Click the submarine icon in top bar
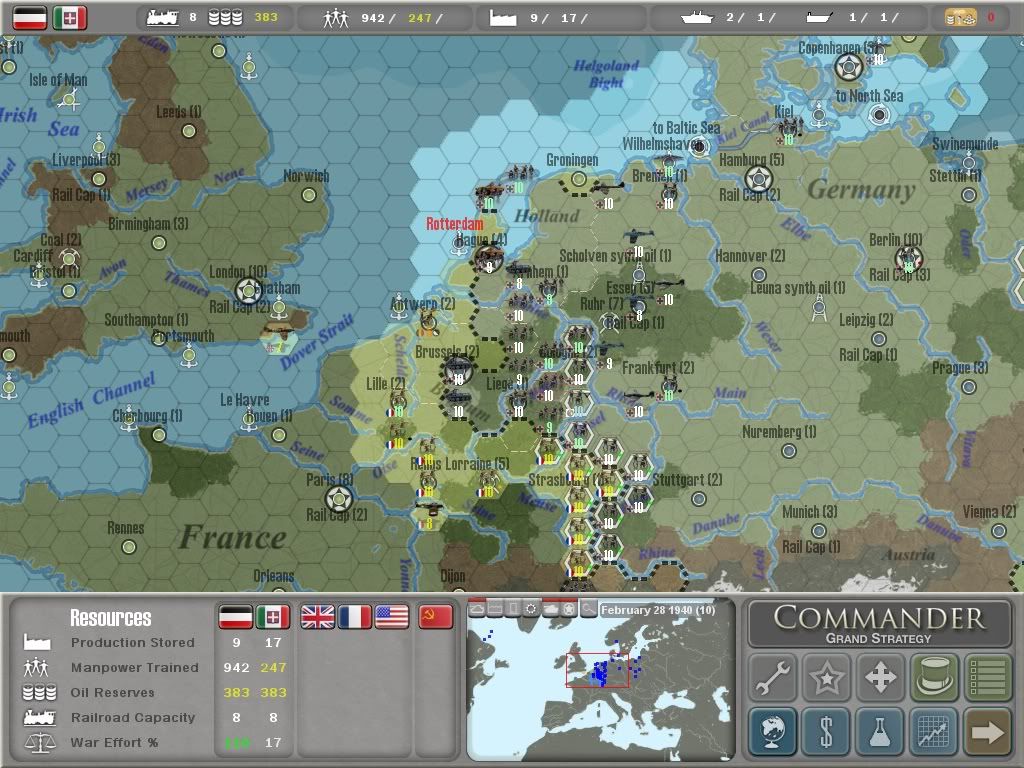 819,18
